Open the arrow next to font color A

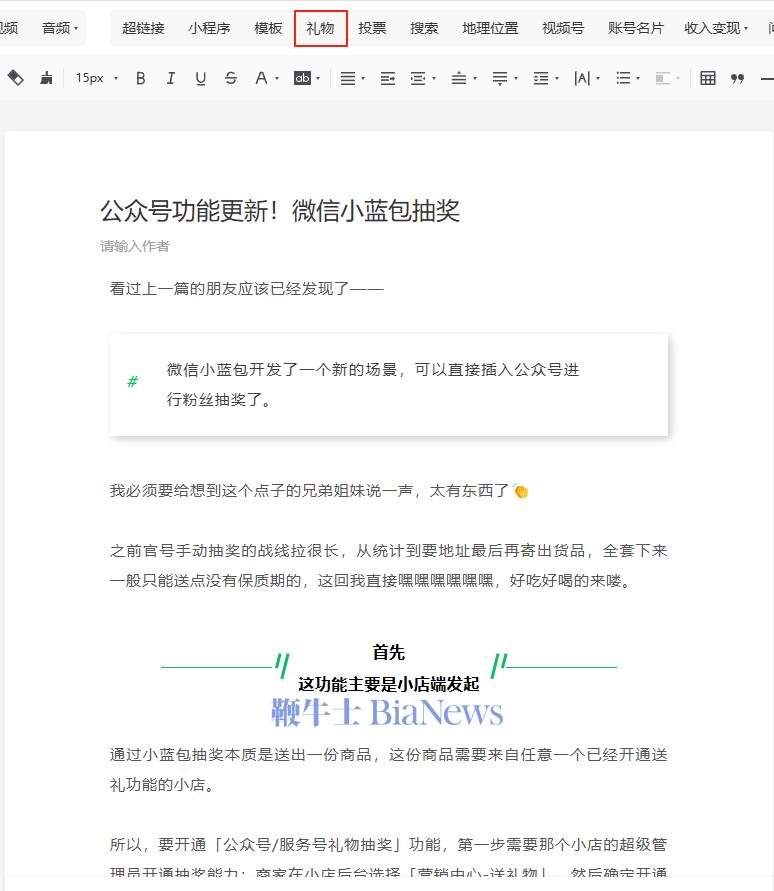(277, 78)
